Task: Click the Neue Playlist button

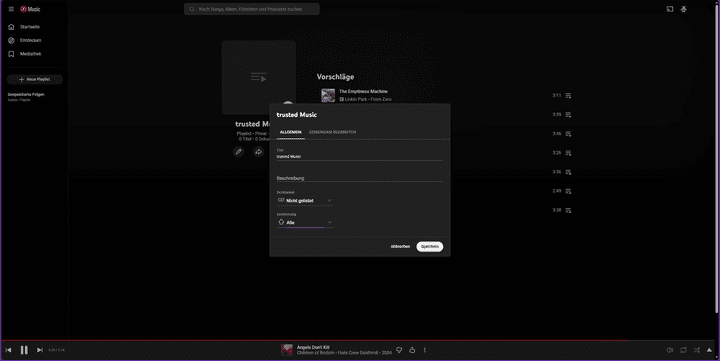Action: click(x=34, y=79)
